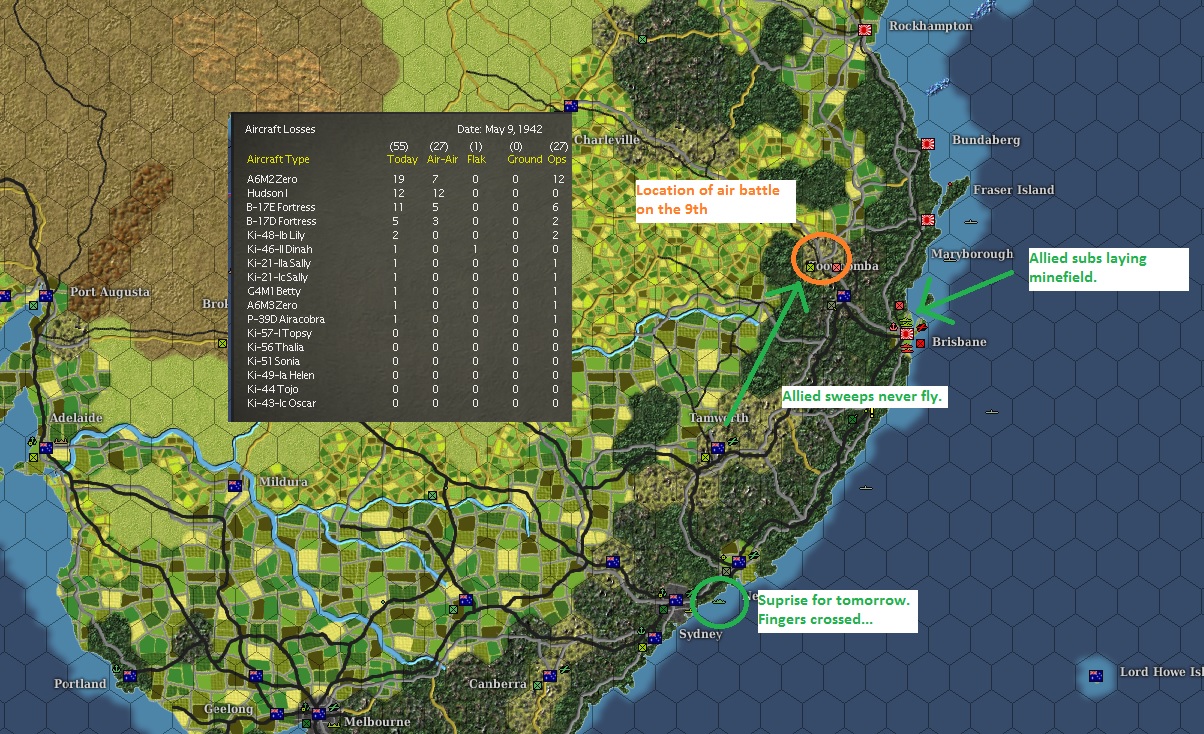Click the Ki-21-IIa Sally row
Image resolution: width=1204 pixels, height=734 pixels.
pyautogui.click(x=404, y=263)
